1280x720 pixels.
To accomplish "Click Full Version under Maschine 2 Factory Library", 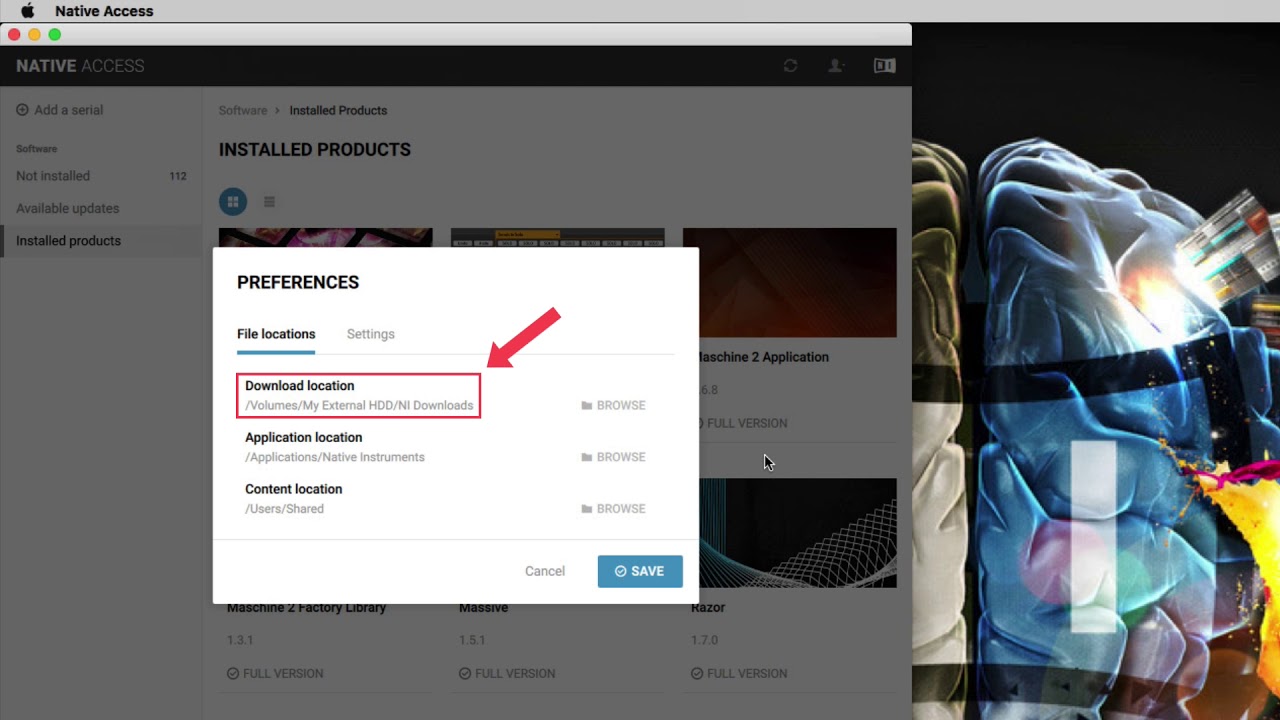I will pyautogui.click(x=275, y=673).
